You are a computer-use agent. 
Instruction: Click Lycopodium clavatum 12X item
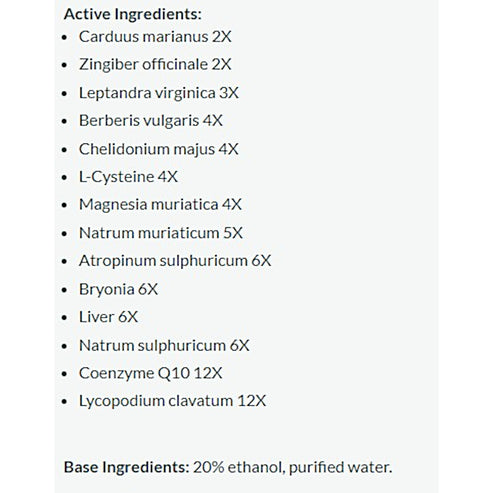pos(172,401)
